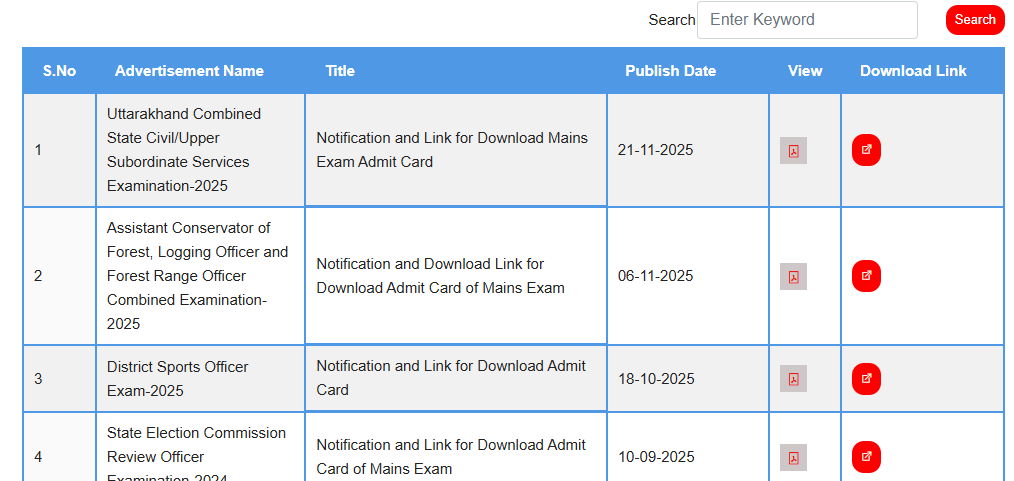Click the Download Link column header
Image resolution: width=1014 pixels, height=481 pixels.
[x=913, y=71]
